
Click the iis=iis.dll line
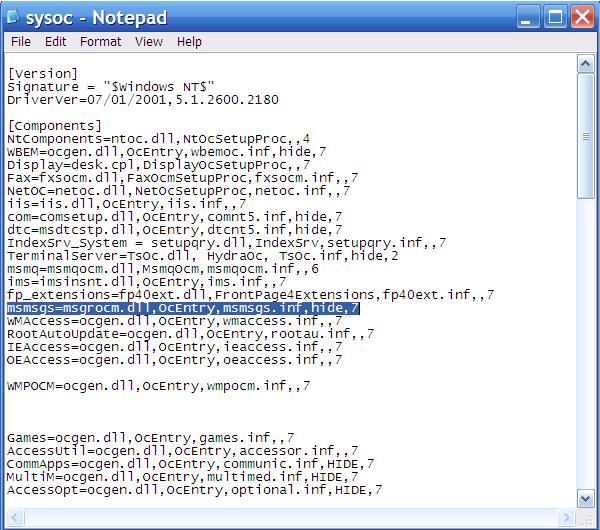tap(127, 204)
